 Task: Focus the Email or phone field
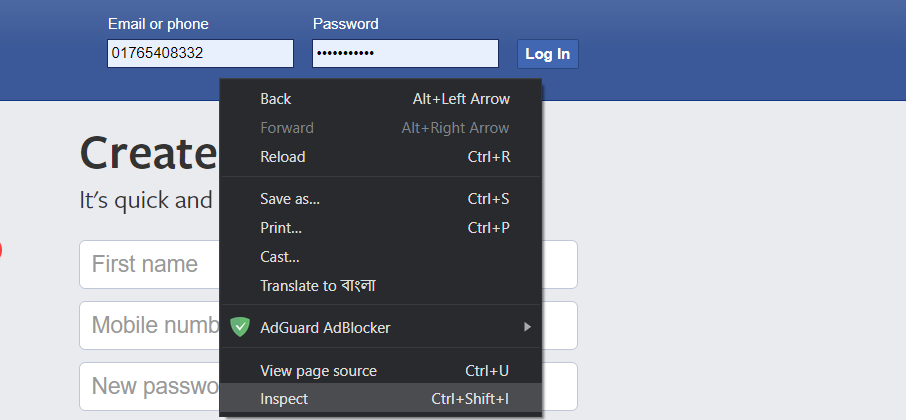click(200, 53)
